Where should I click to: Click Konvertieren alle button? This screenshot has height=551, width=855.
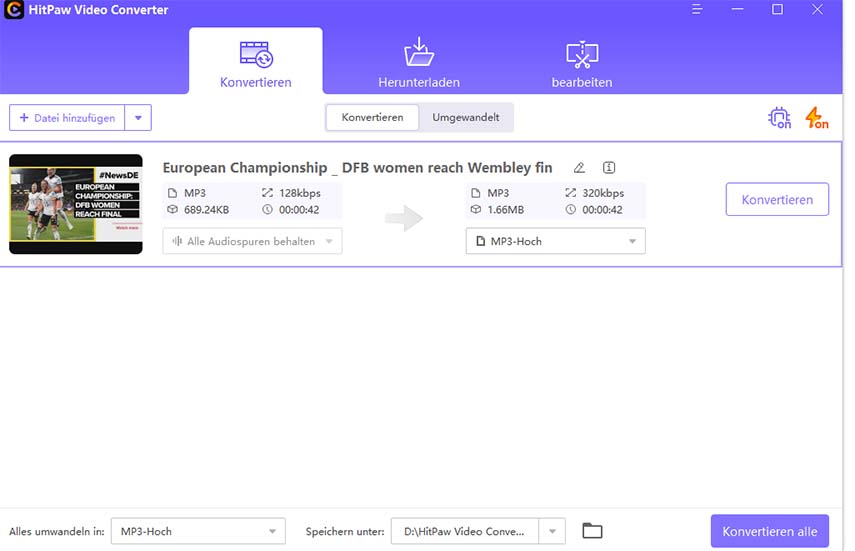coord(769,531)
